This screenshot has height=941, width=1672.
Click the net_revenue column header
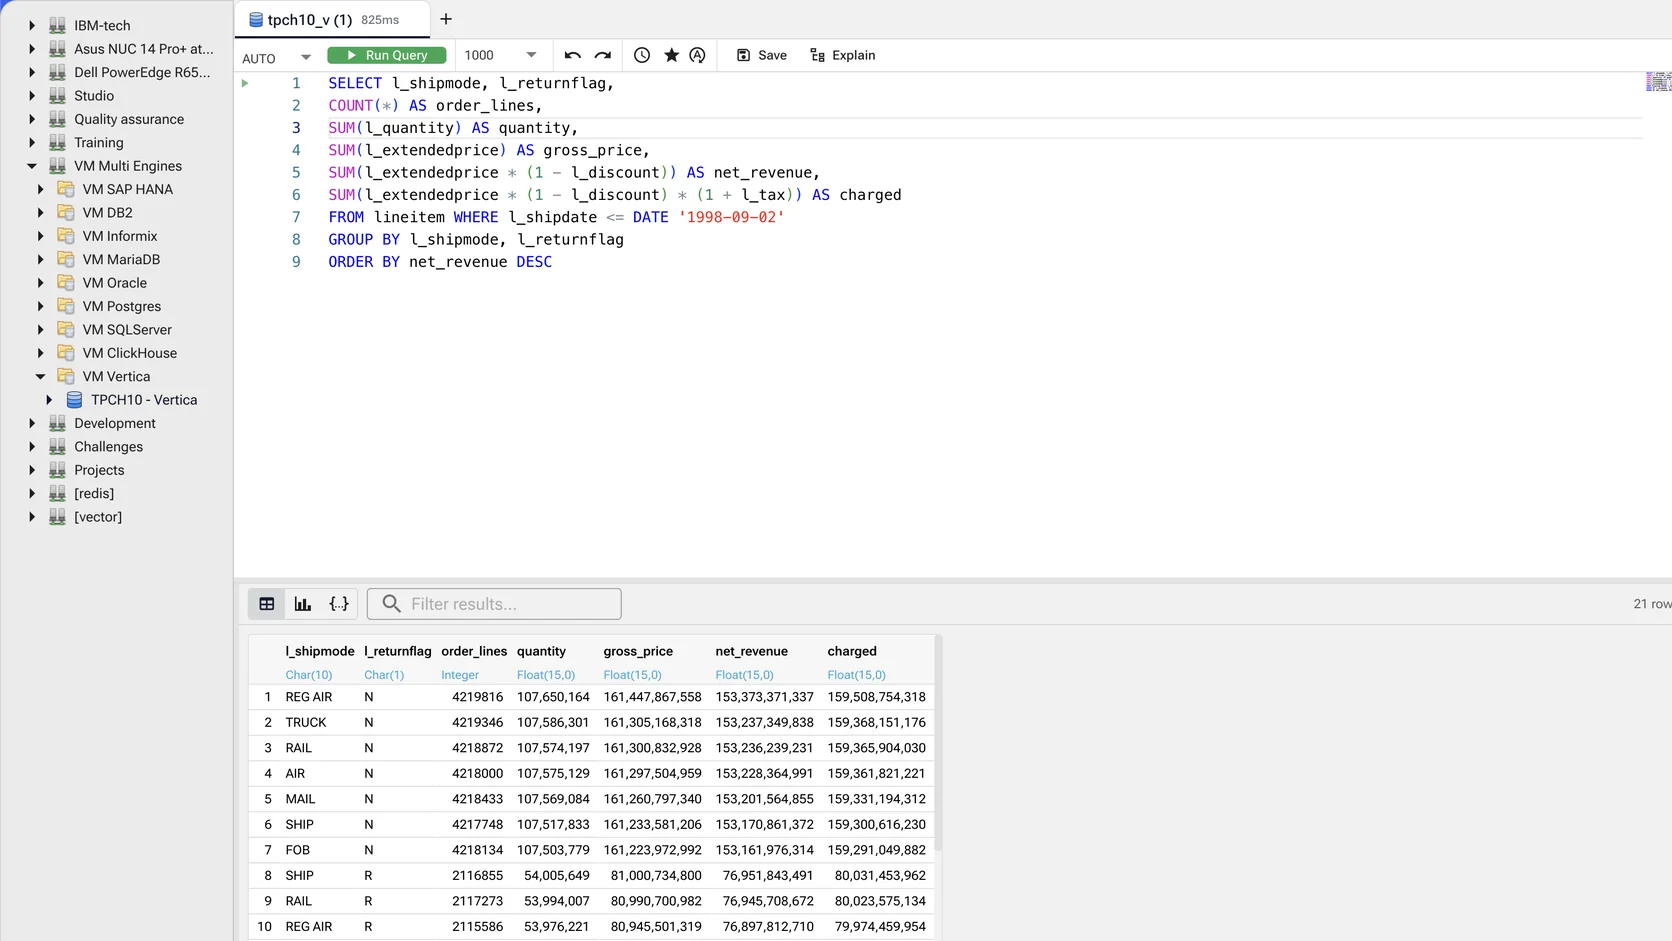(x=751, y=651)
